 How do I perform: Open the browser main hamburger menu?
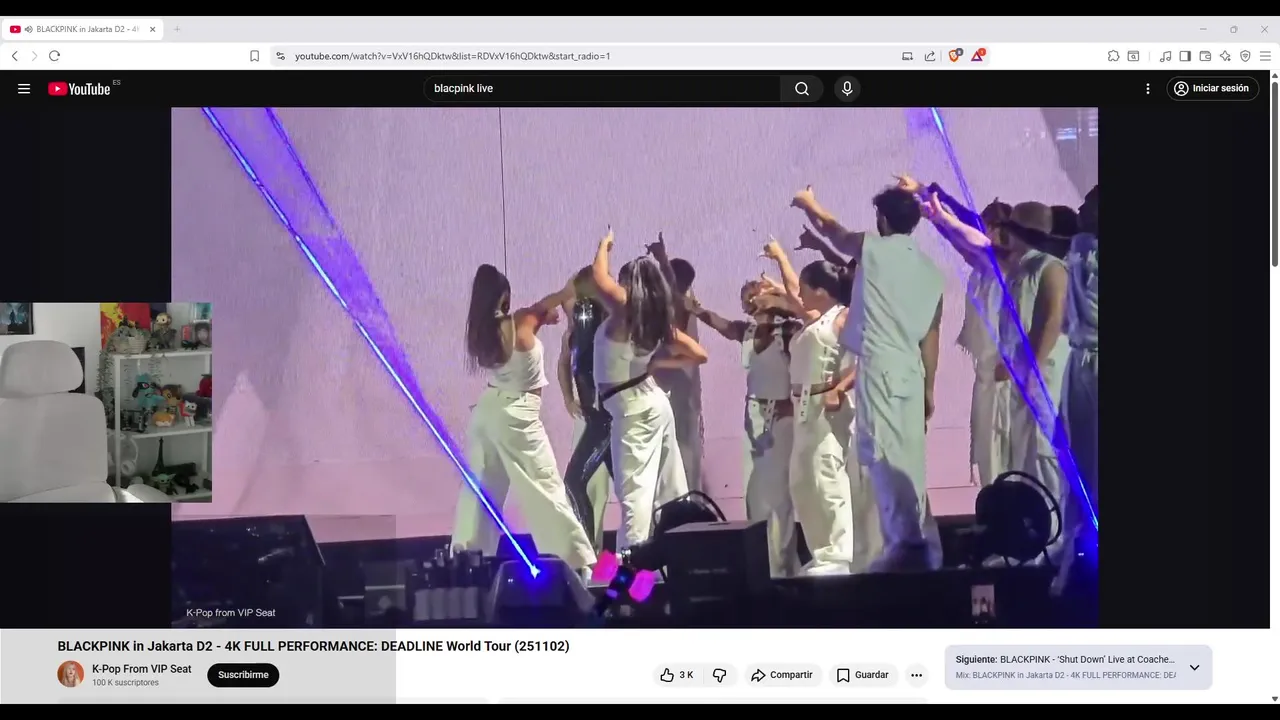click(x=1265, y=56)
